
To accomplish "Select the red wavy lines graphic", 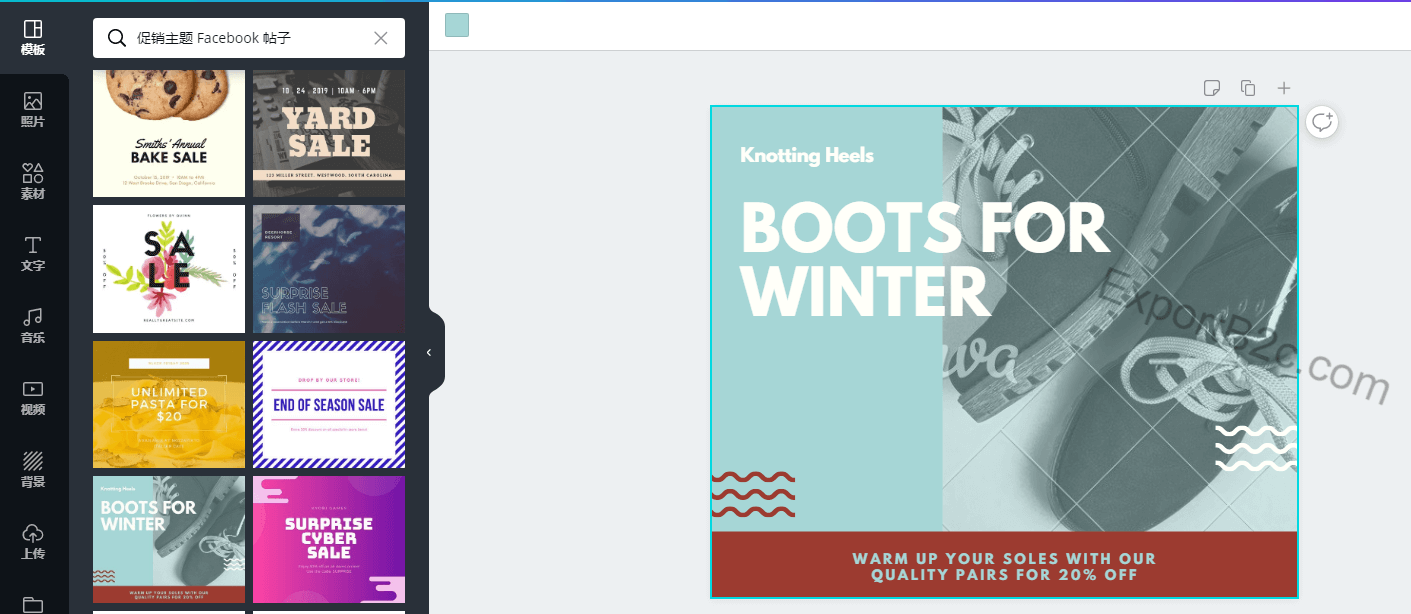I will click(x=753, y=495).
